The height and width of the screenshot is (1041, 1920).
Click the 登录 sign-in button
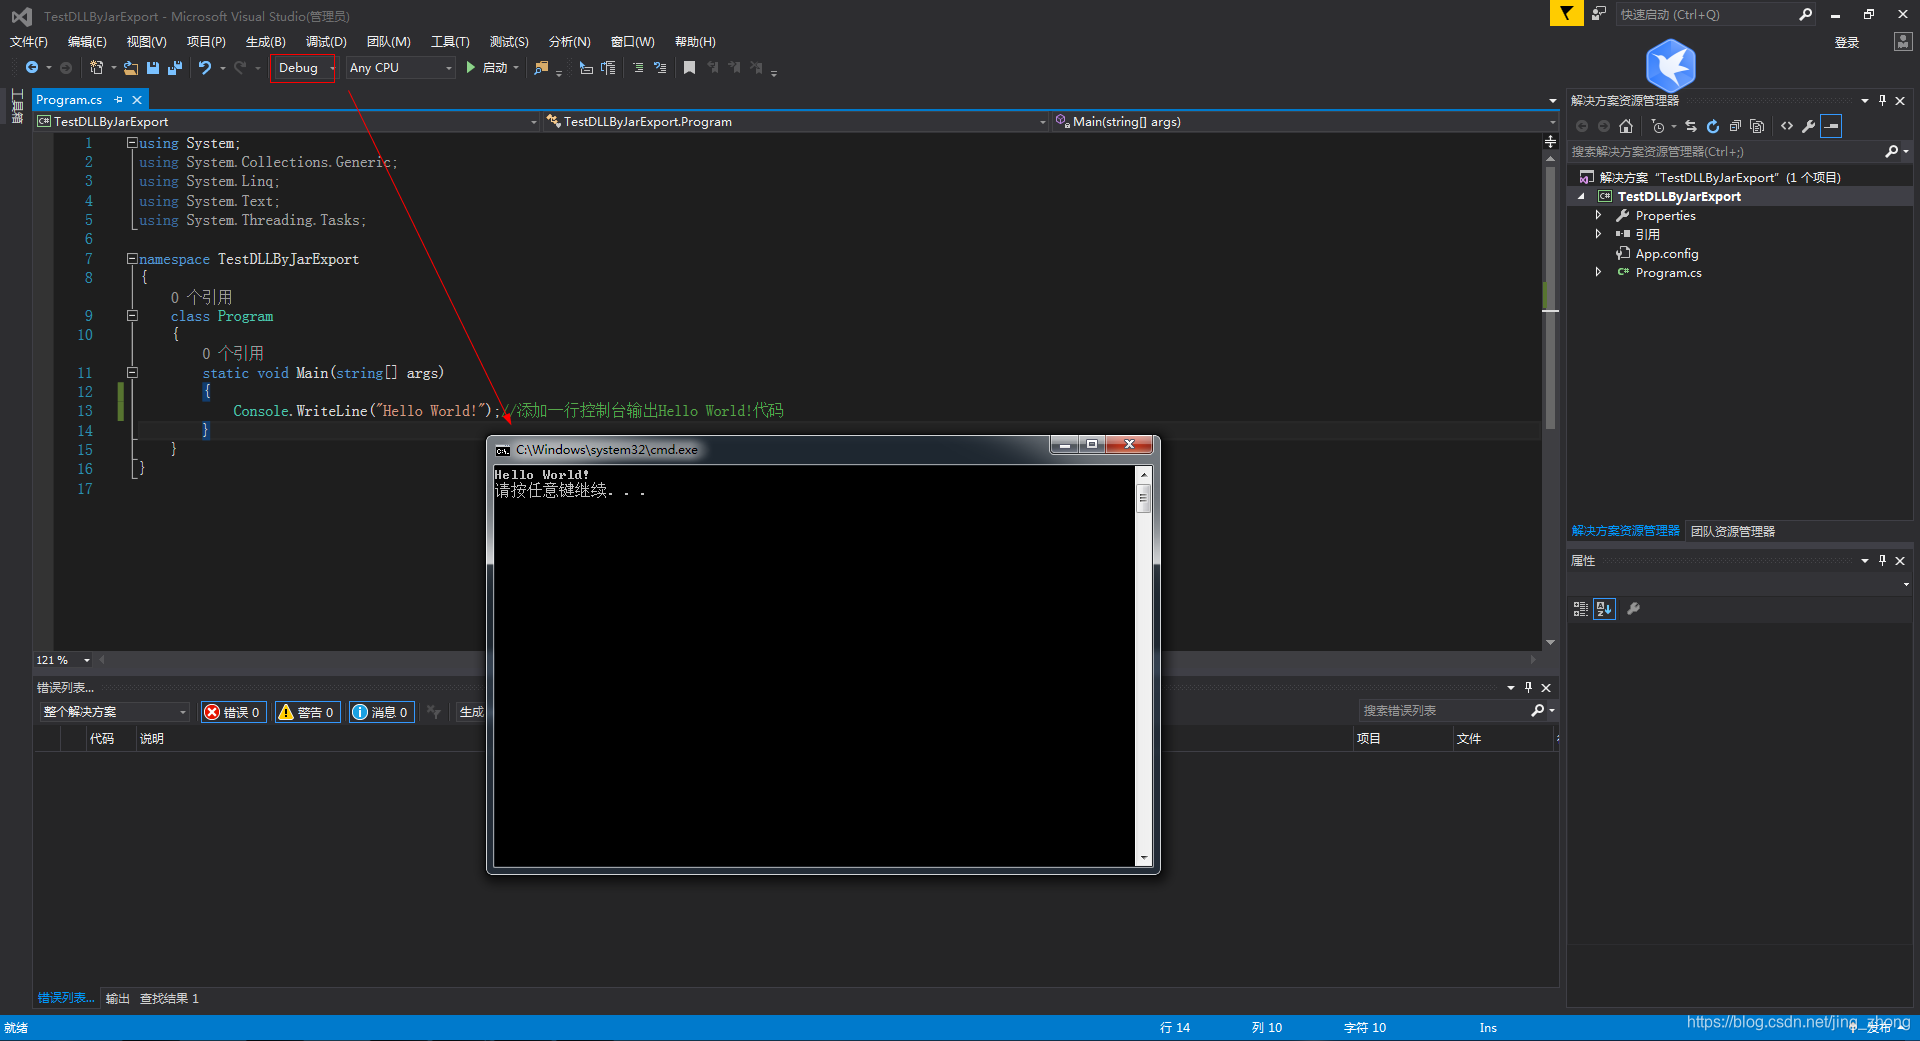[1845, 42]
